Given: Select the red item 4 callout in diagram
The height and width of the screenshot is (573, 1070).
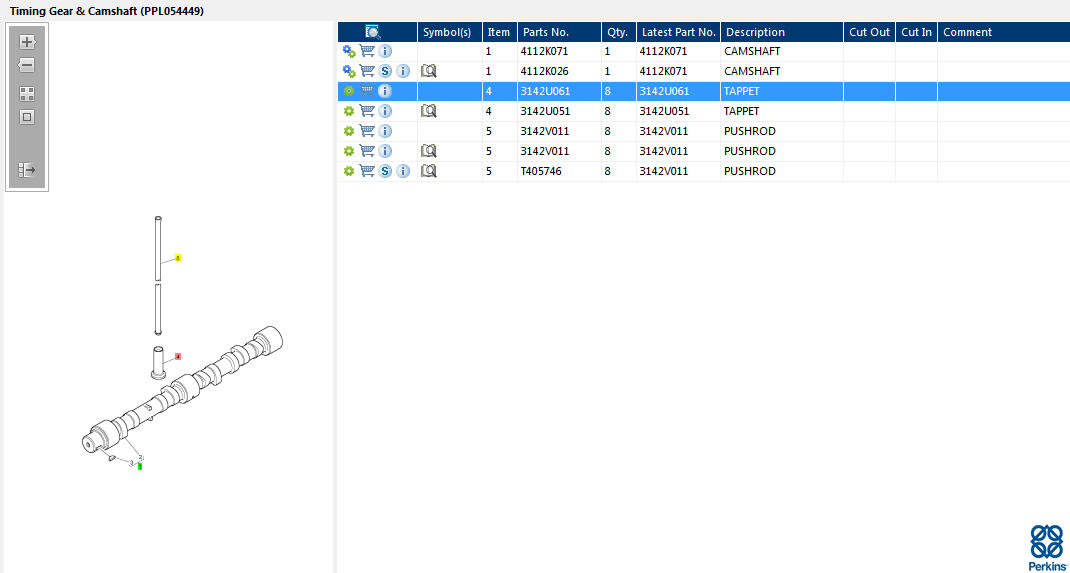Looking at the screenshot, I should (178, 356).
